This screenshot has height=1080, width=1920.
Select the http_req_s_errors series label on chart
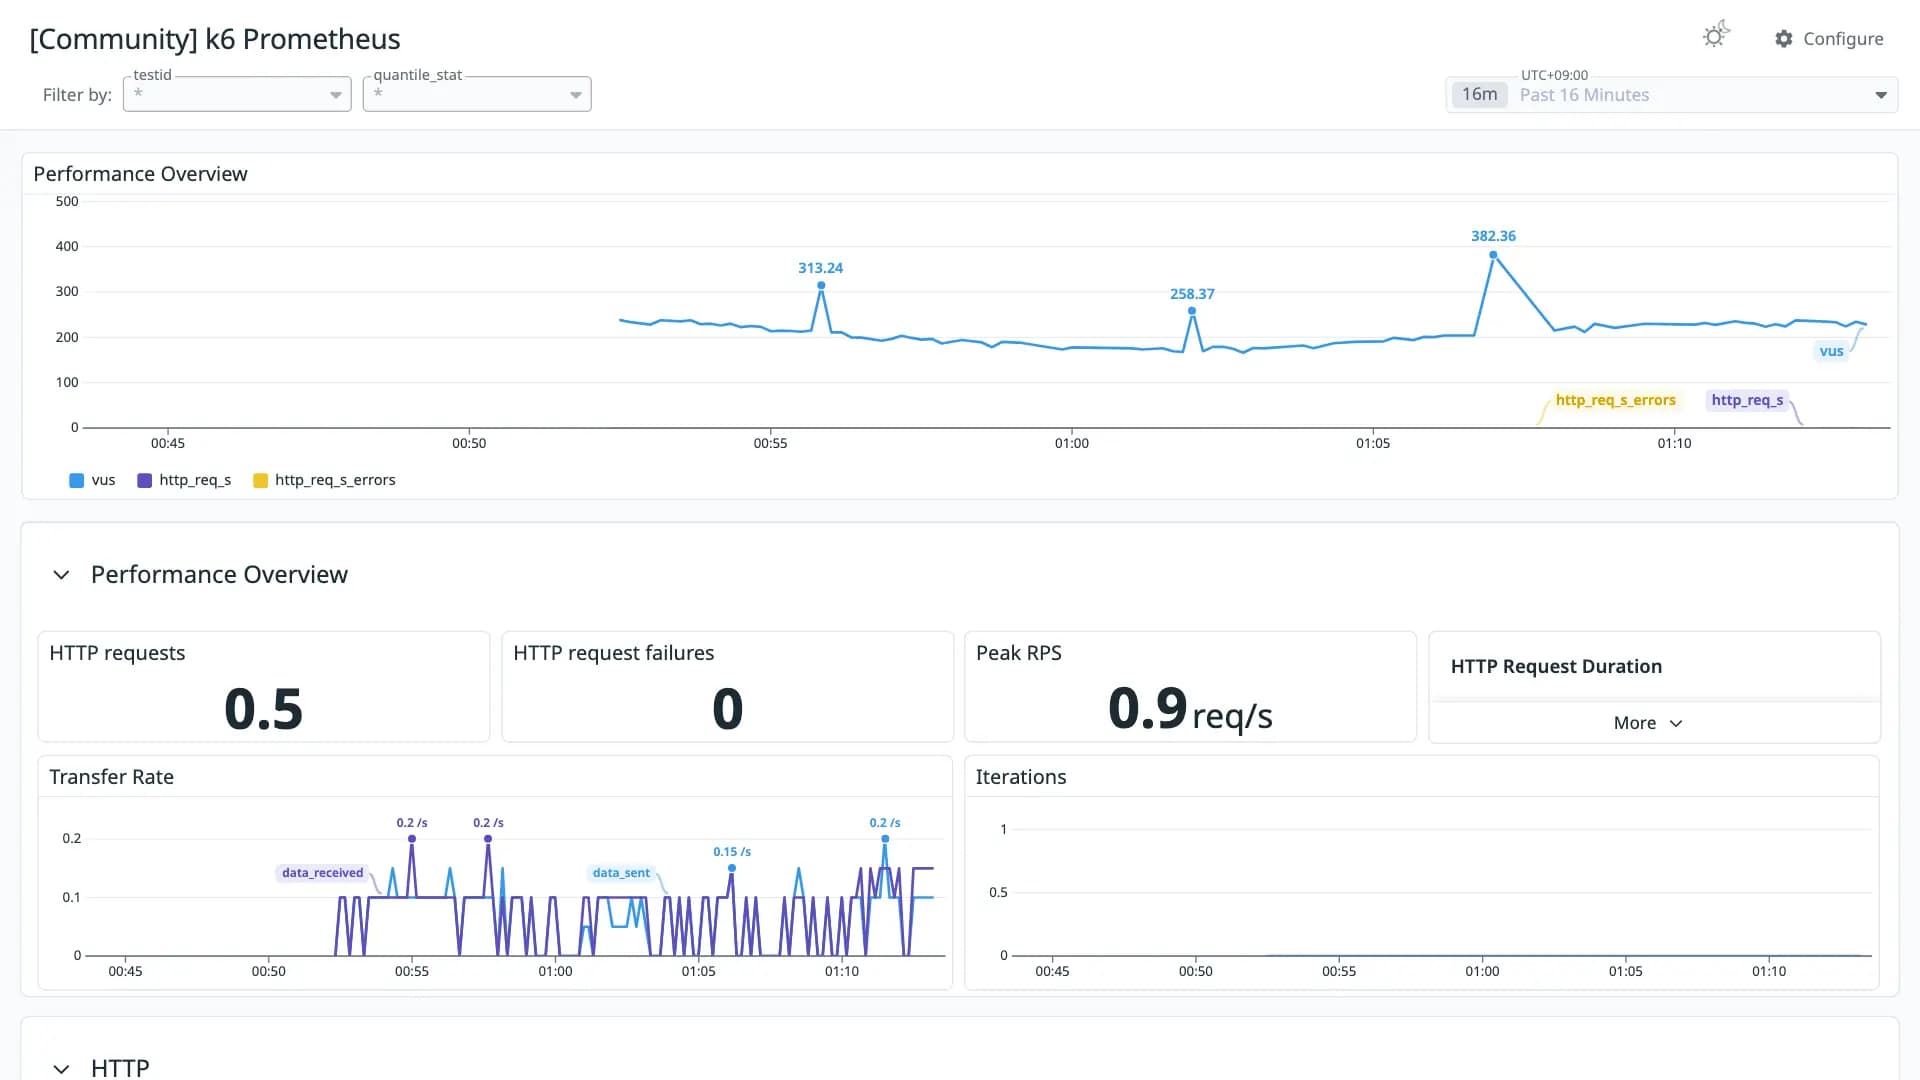1615,400
